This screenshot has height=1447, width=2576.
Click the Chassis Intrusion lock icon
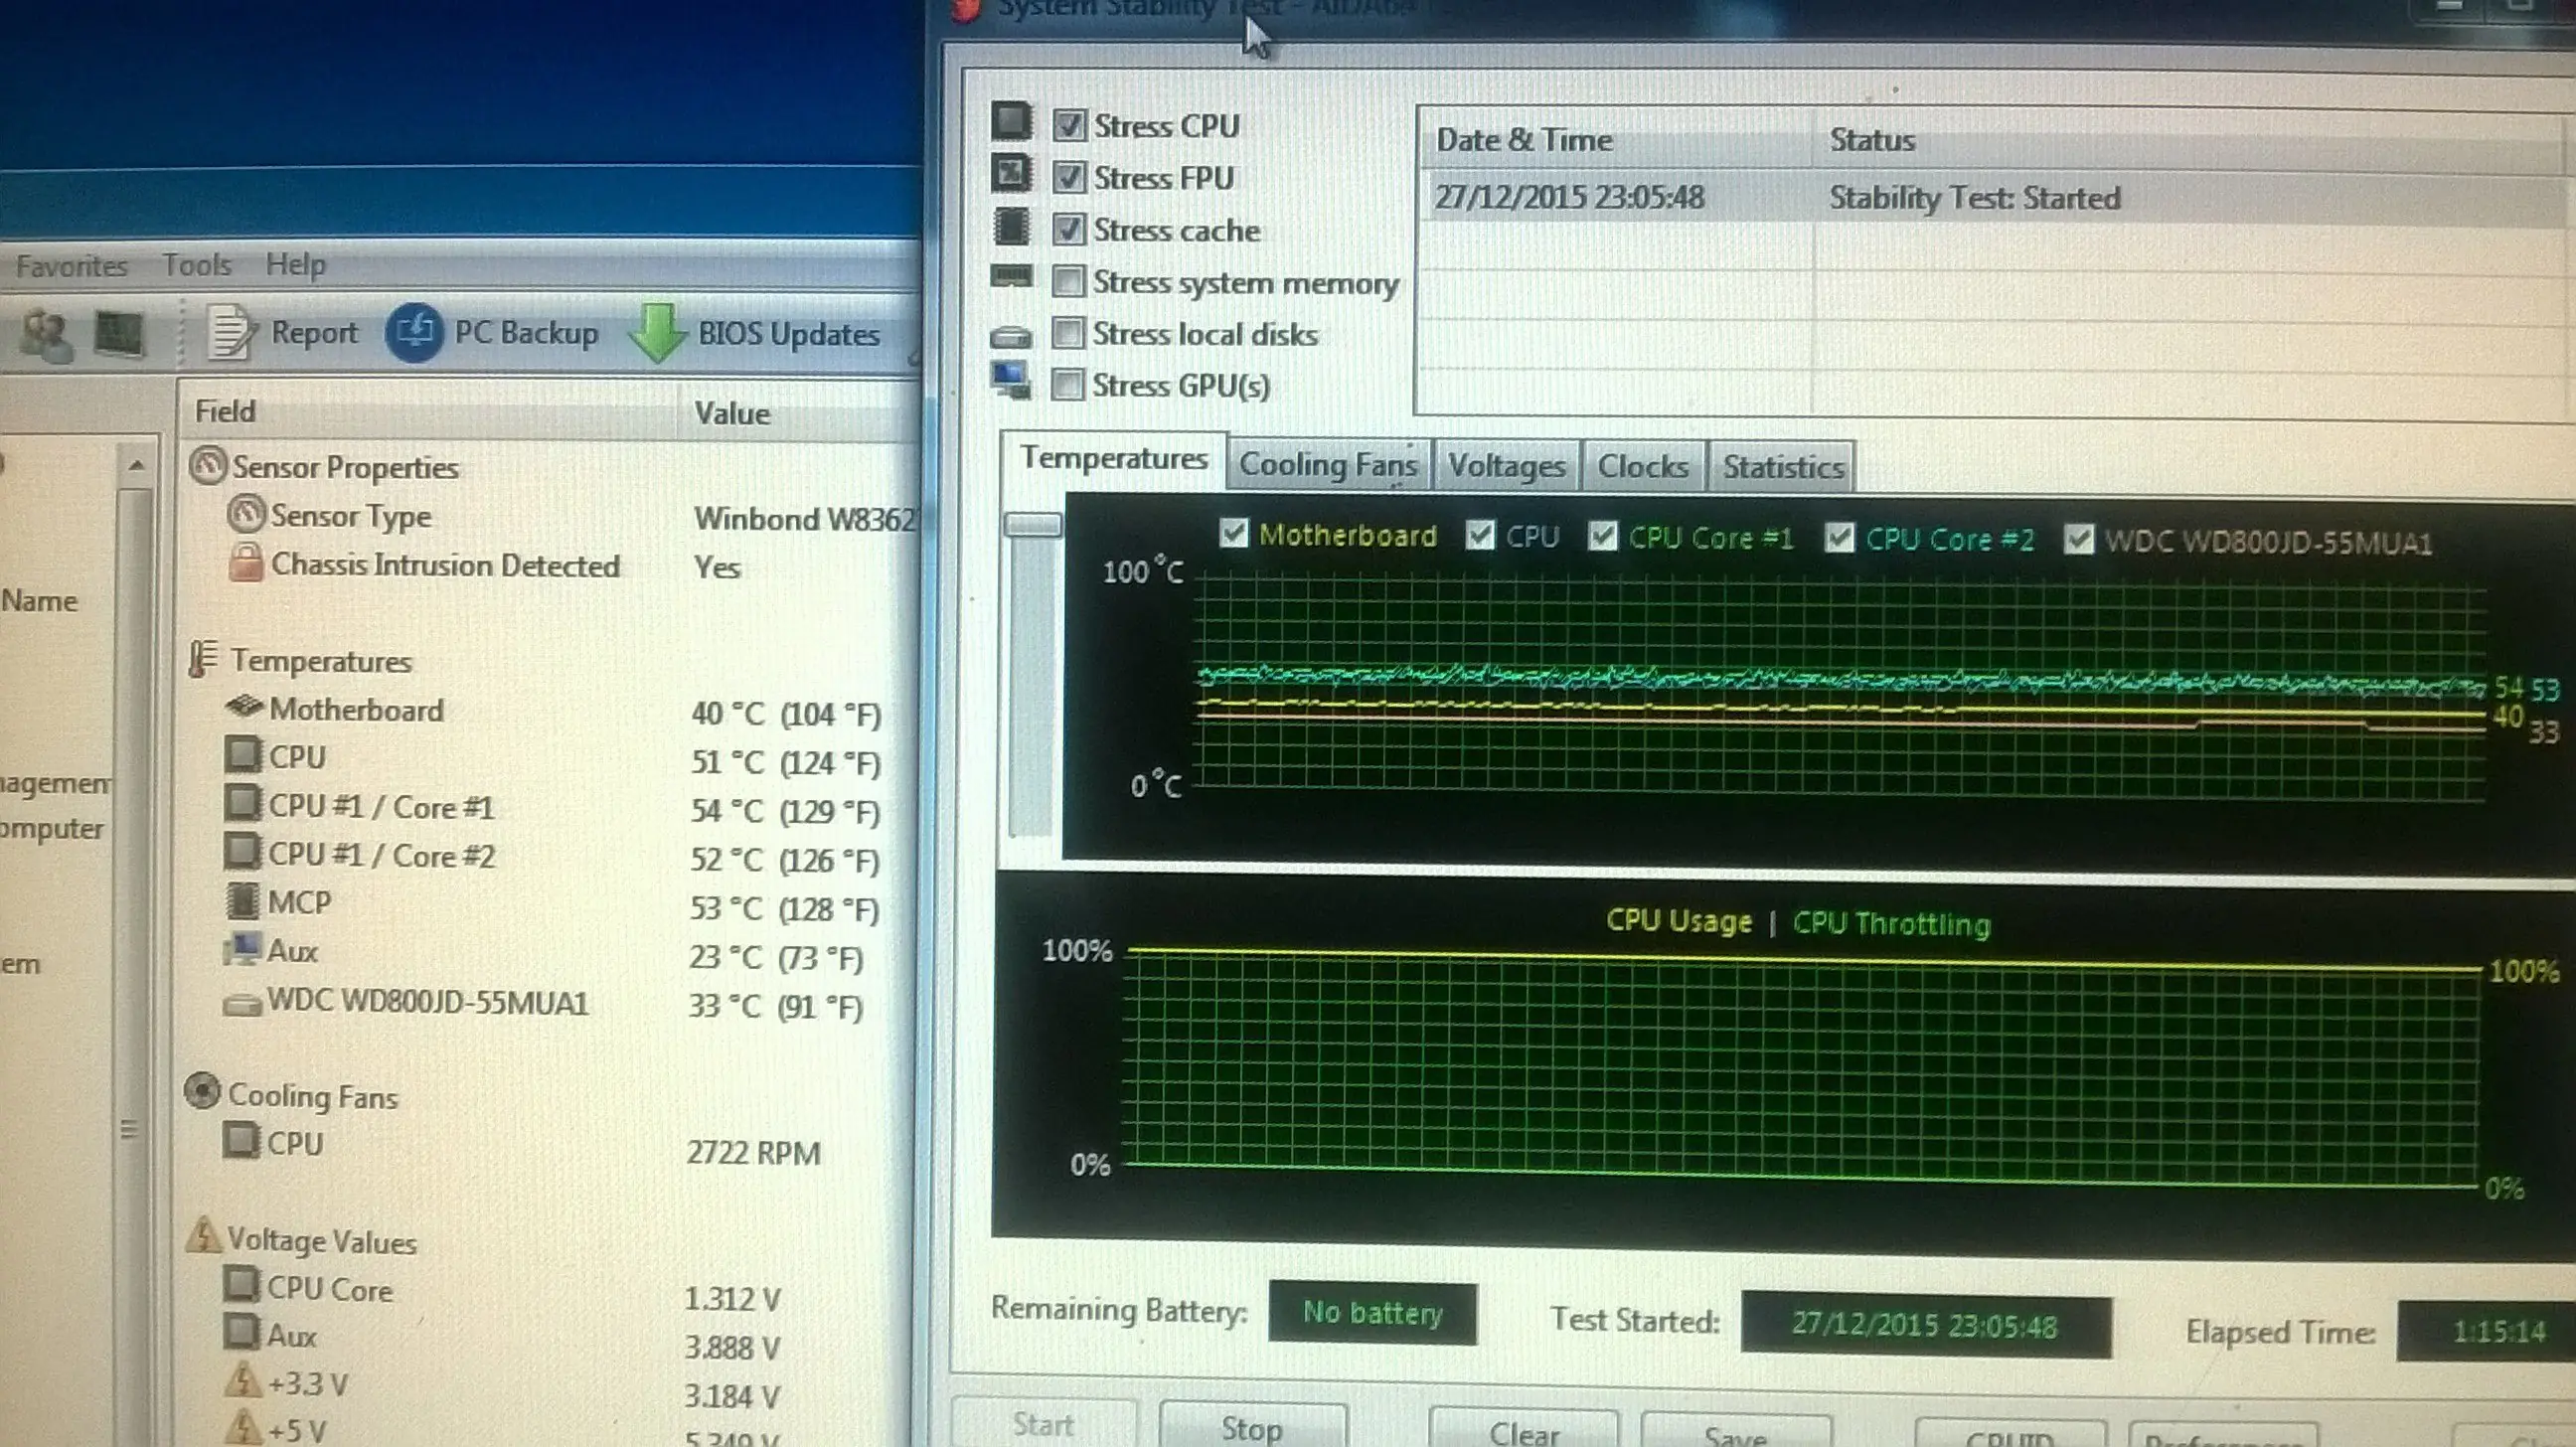pyautogui.click(x=245, y=562)
